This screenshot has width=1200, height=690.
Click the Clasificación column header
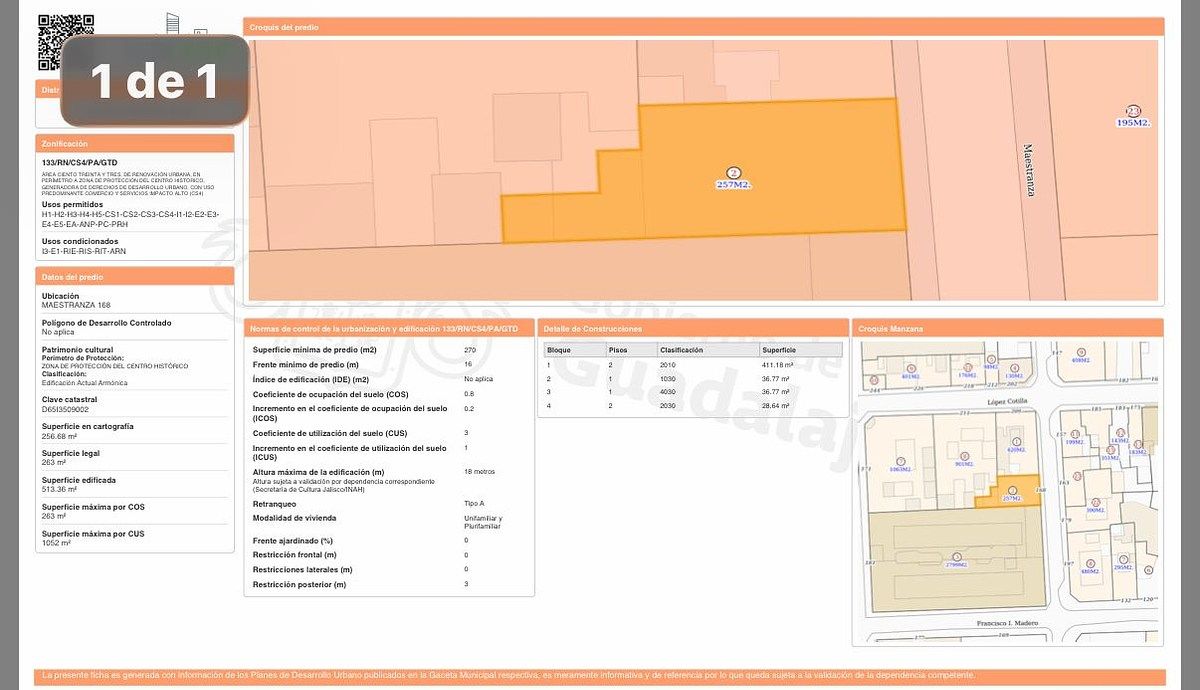[x=681, y=350]
